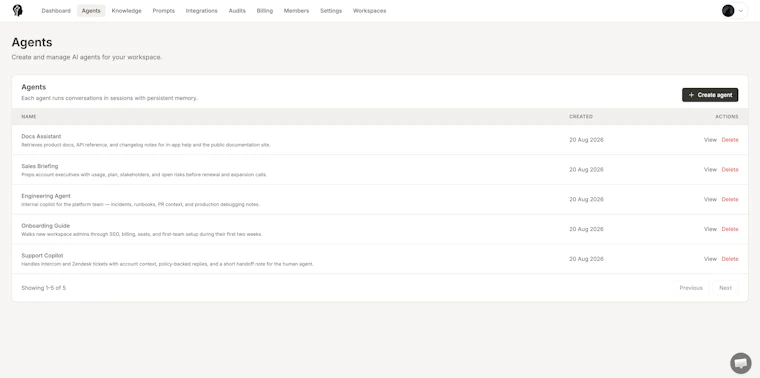
Task: Click the CREATED column header
Action: [581, 117]
